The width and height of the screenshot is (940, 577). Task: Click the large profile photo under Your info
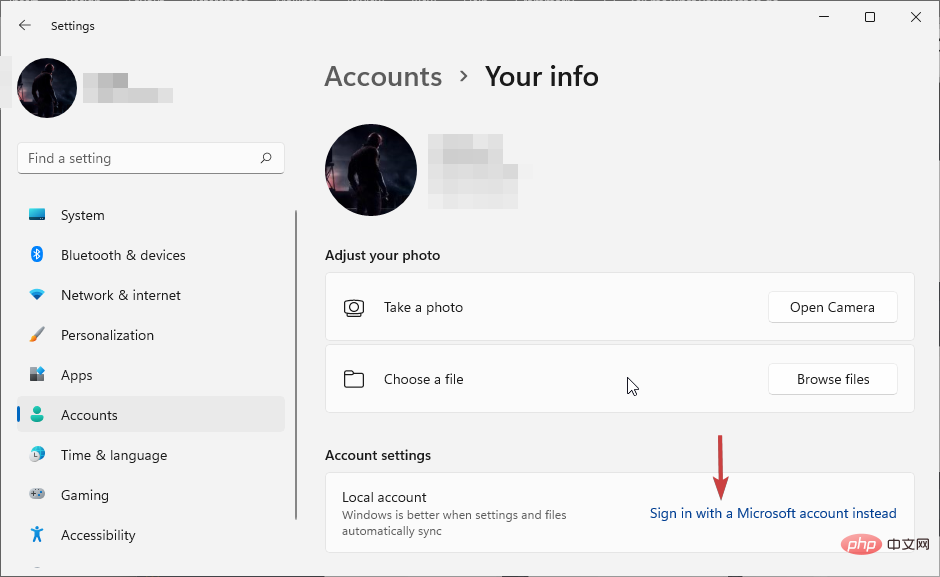click(371, 170)
